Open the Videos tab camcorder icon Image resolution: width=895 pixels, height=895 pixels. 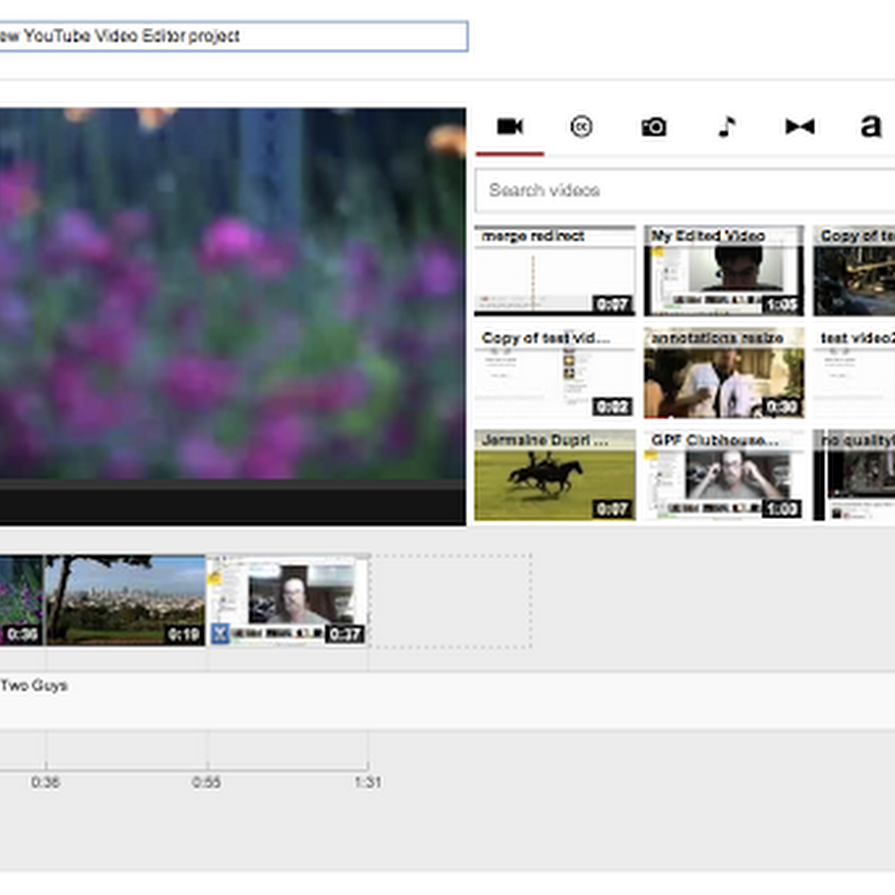510,127
